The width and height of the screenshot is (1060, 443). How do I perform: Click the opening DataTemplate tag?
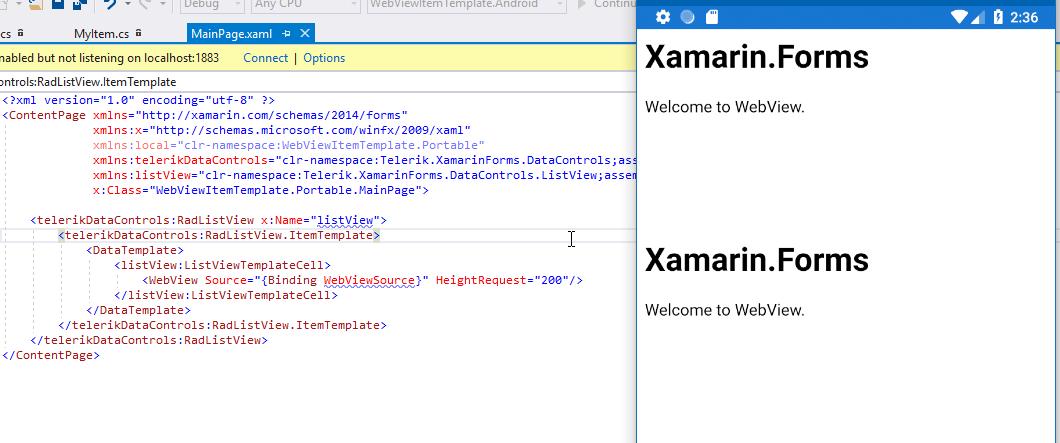(x=135, y=250)
